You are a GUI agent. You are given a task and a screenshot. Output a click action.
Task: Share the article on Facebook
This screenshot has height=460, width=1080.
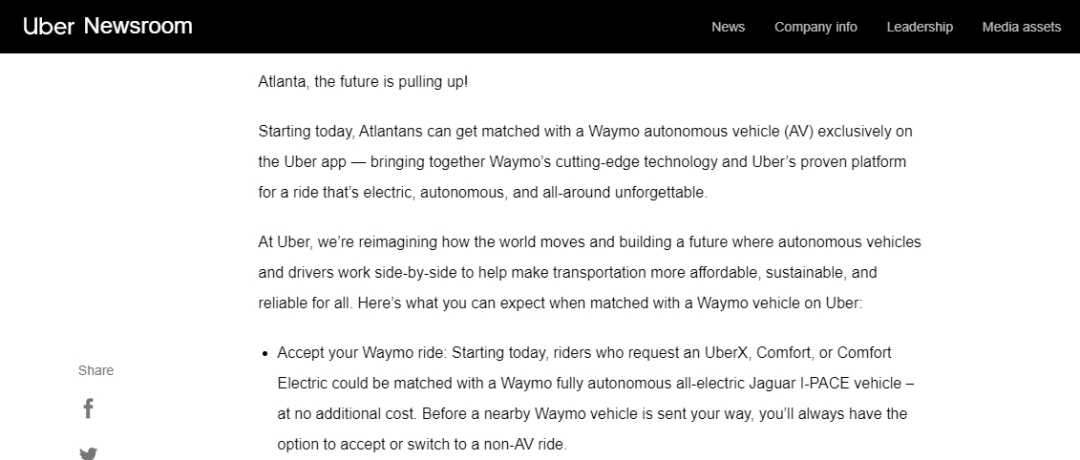88,408
